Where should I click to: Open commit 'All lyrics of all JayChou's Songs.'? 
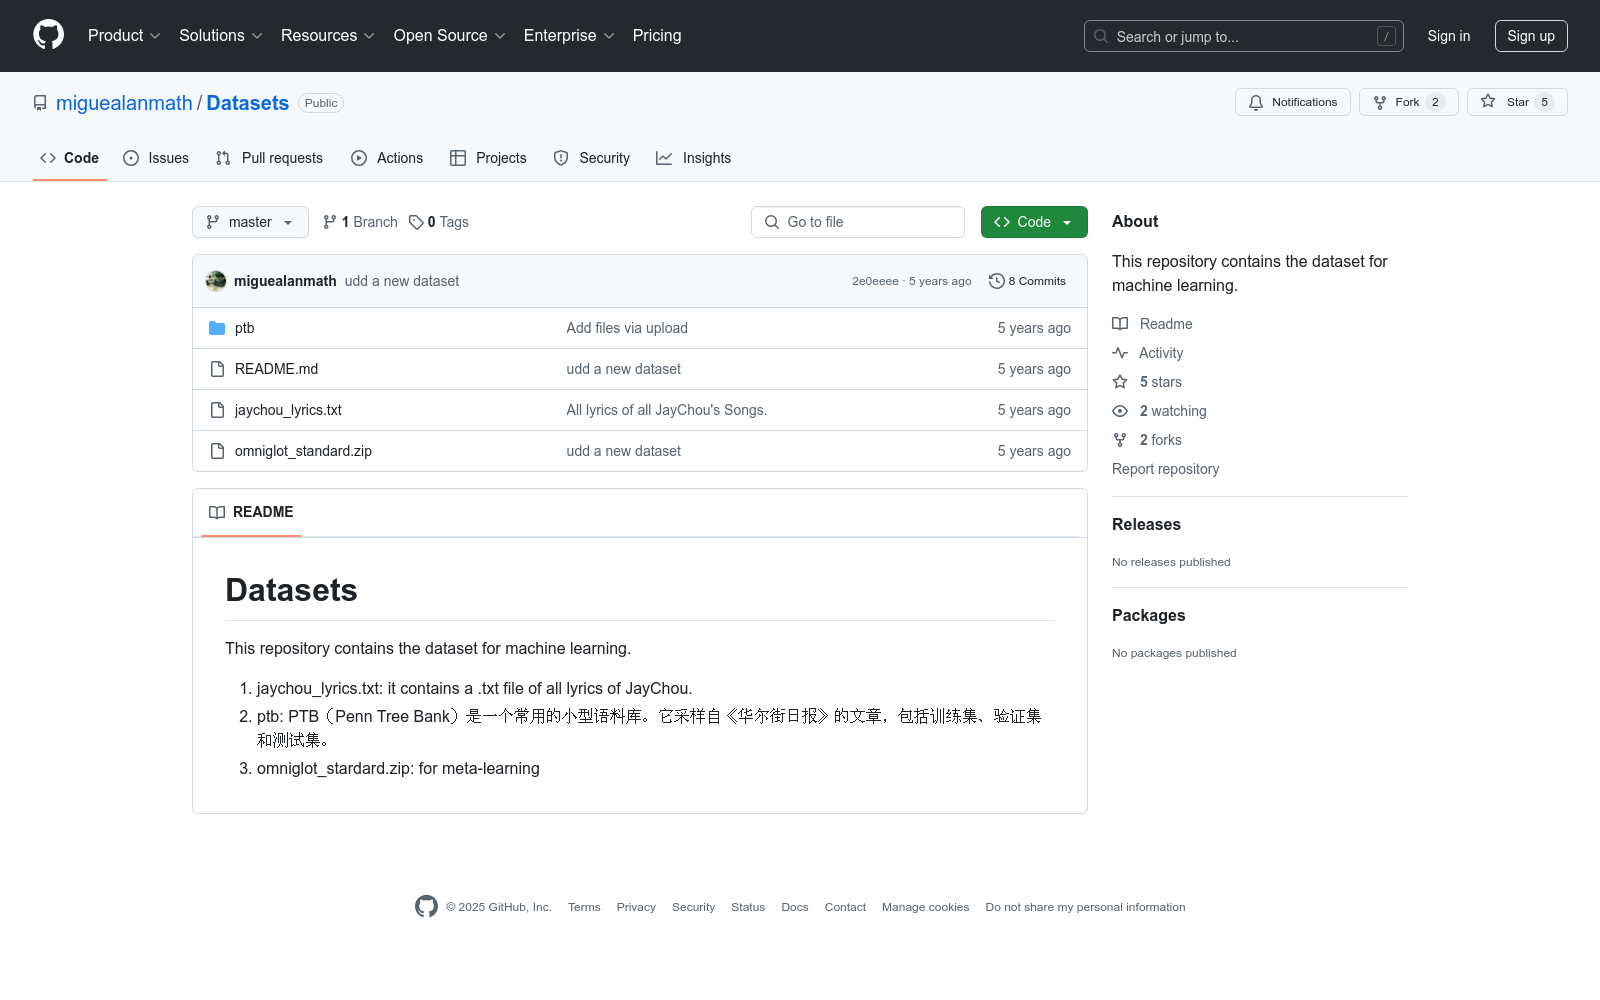point(667,410)
